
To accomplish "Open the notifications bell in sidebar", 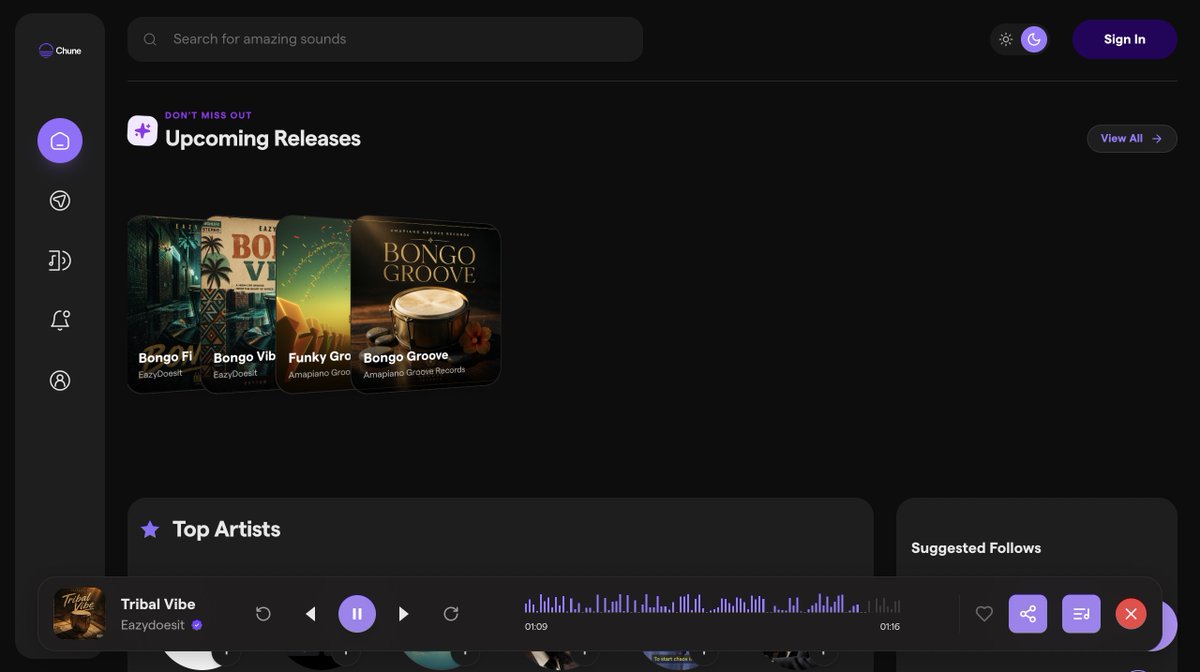I will [x=60, y=321].
